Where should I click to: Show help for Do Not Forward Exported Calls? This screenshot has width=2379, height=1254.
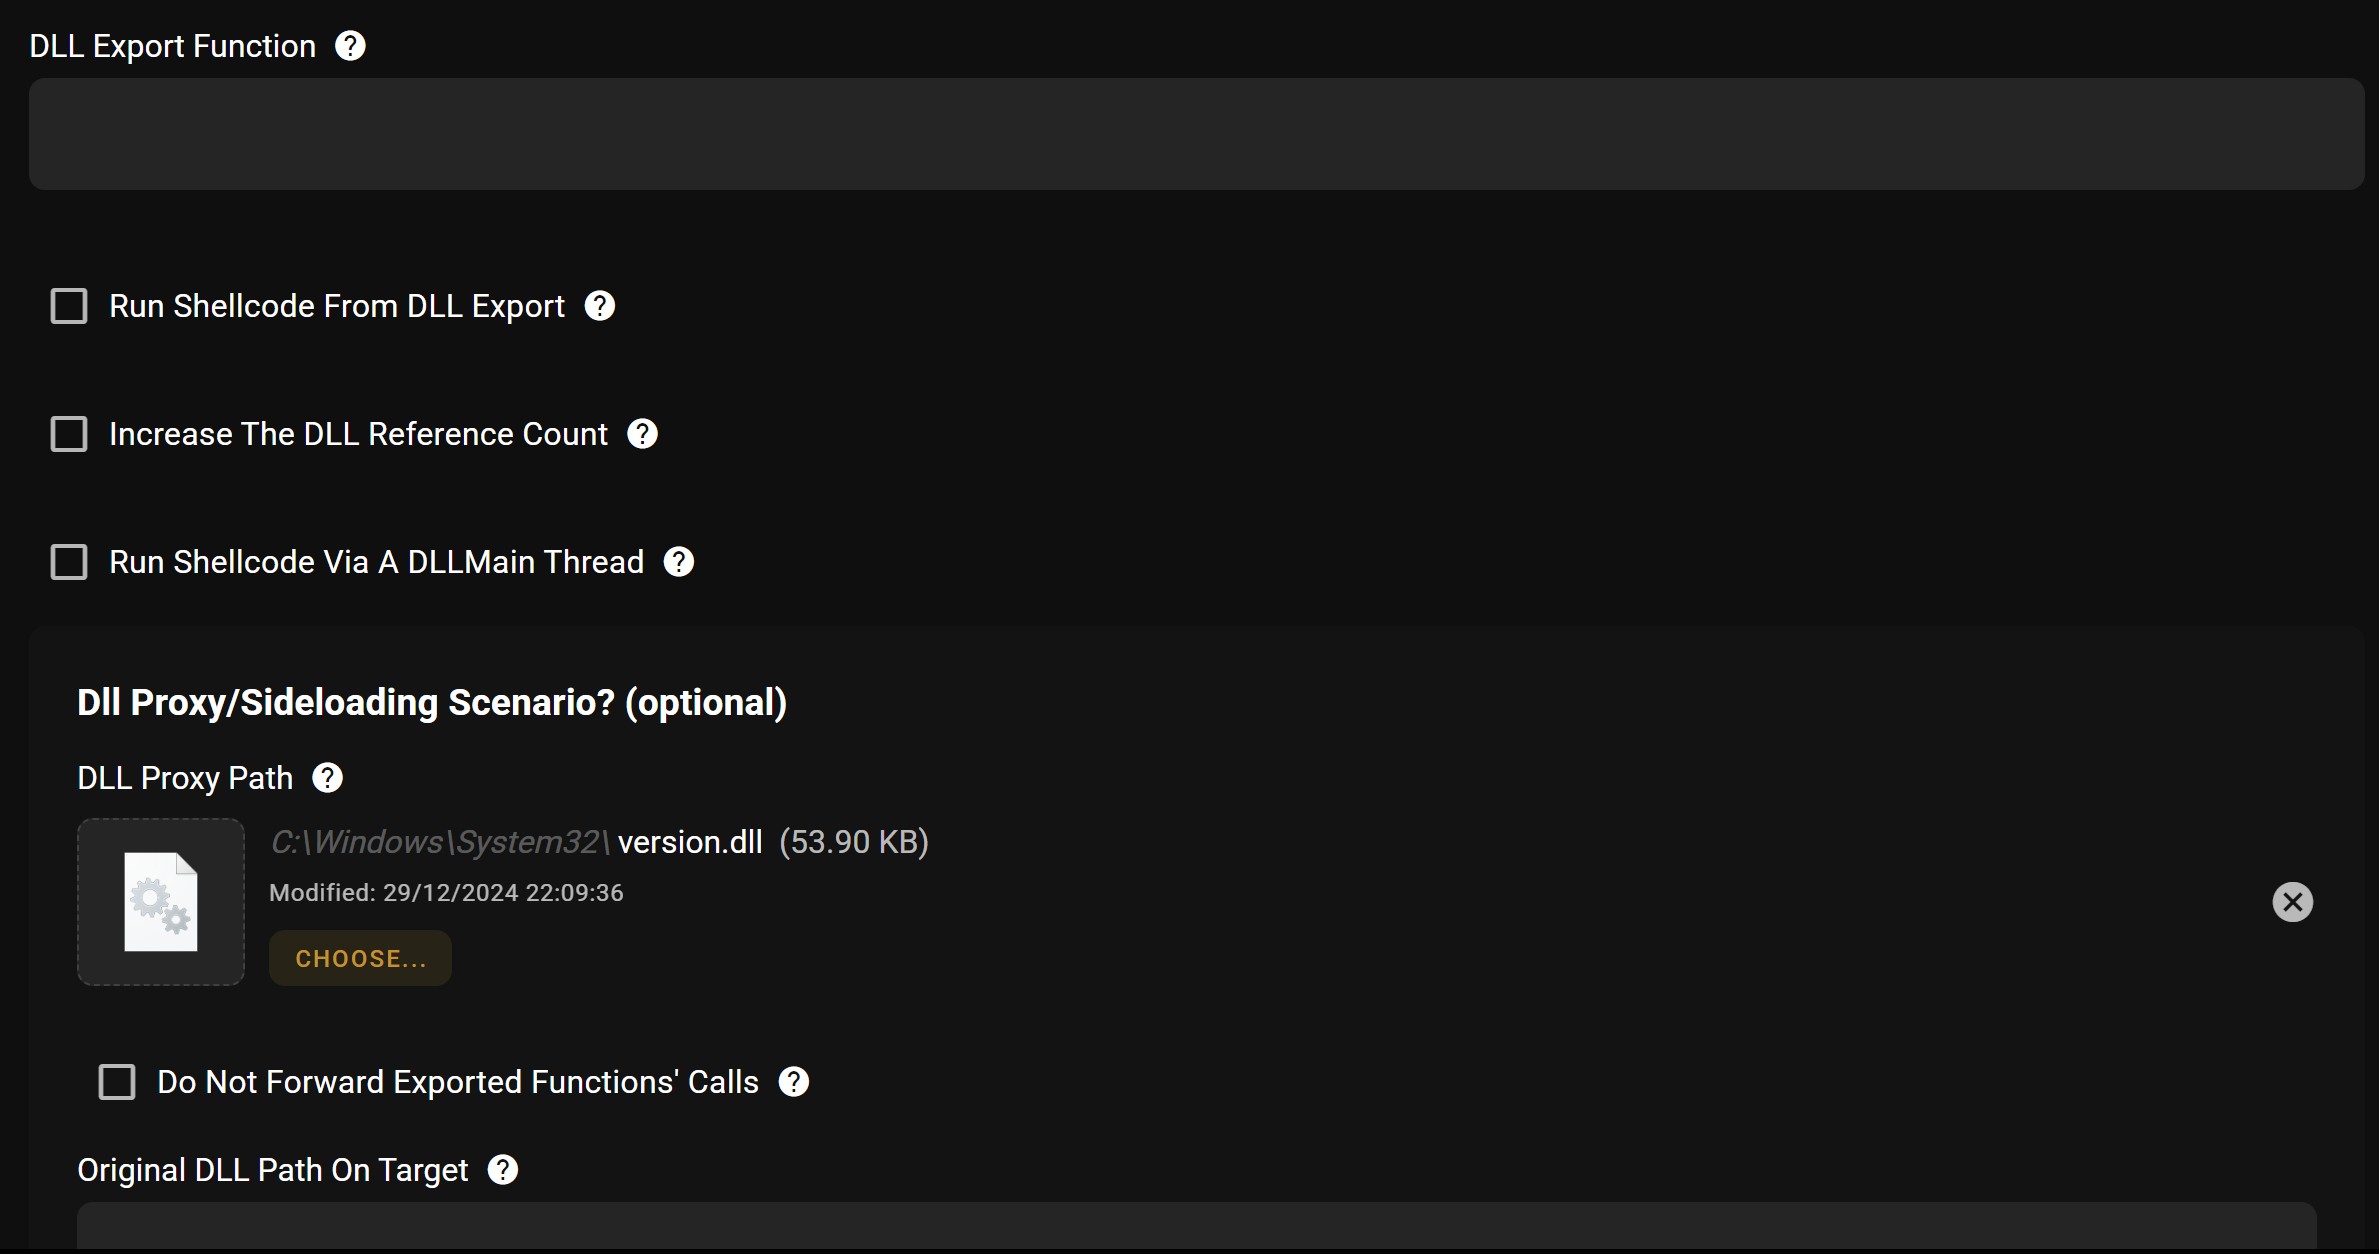(x=794, y=1082)
